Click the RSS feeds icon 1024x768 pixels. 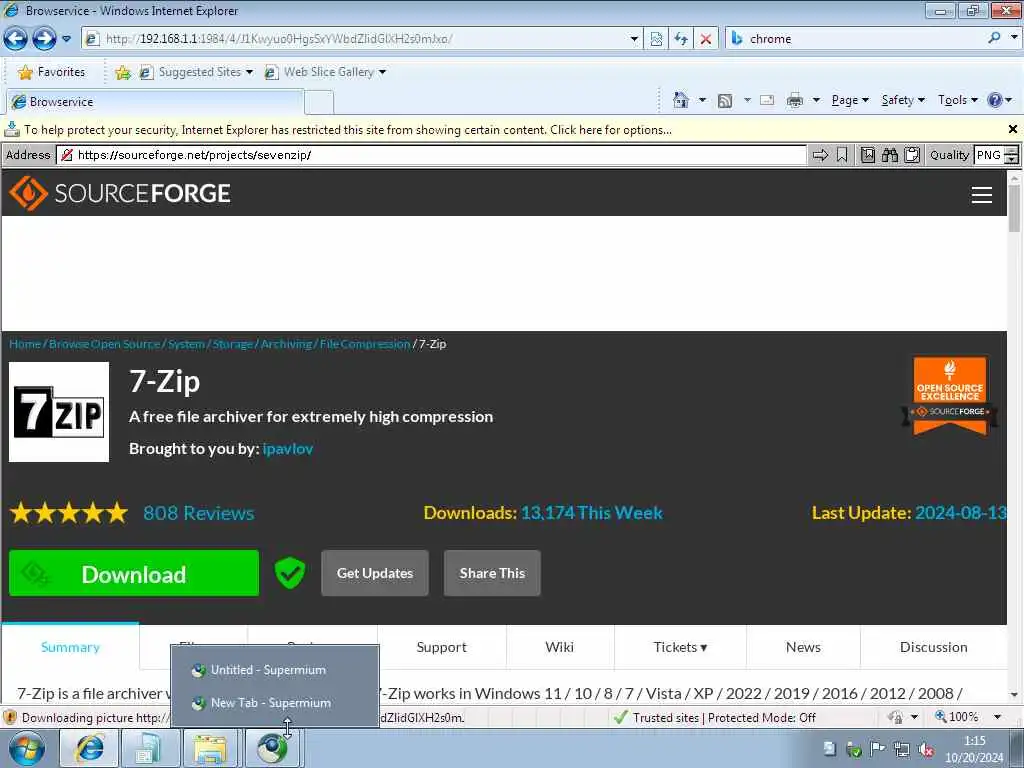point(724,101)
